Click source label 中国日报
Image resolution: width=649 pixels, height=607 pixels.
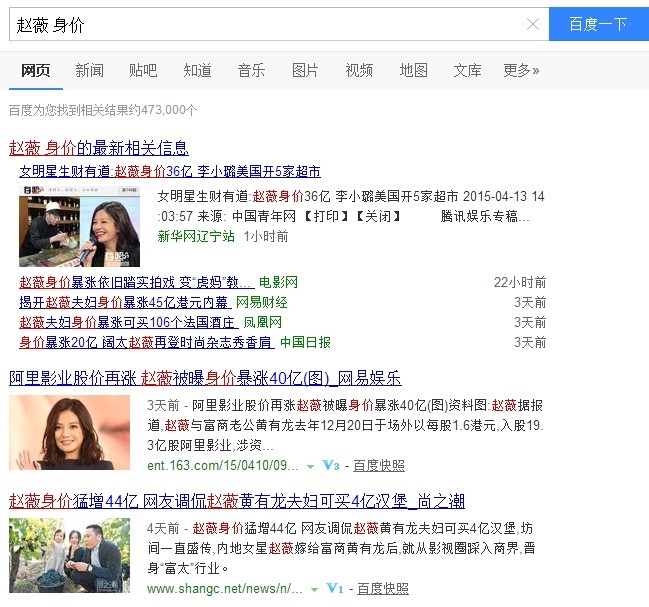click(x=305, y=342)
